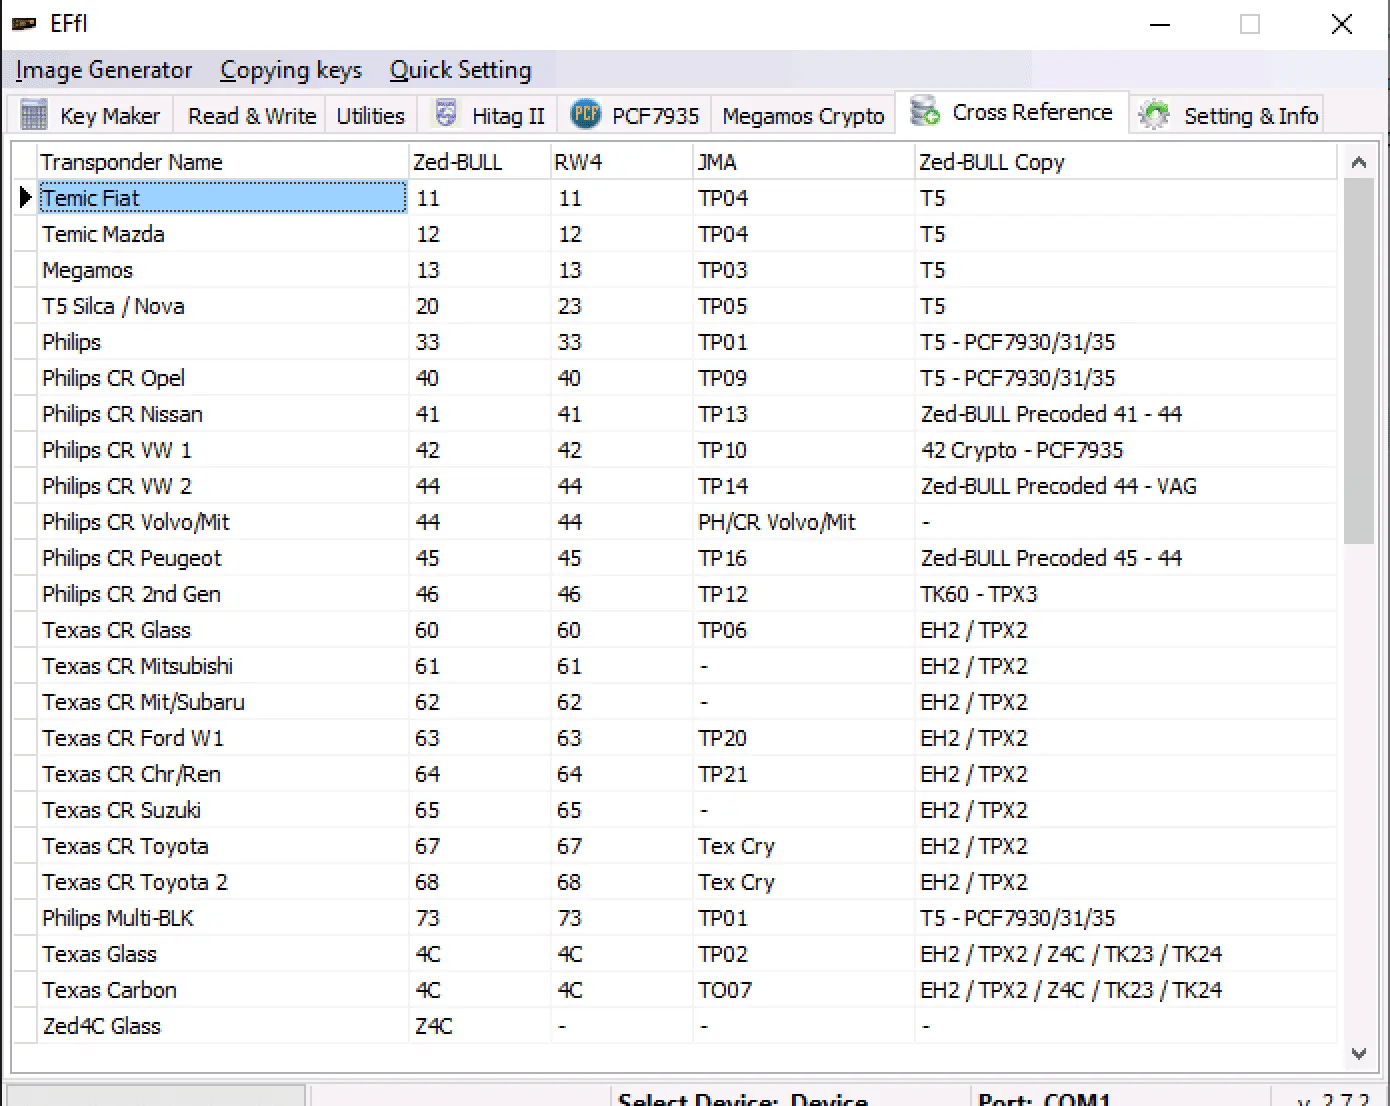Open the Image Generator menu

pos(104,70)
